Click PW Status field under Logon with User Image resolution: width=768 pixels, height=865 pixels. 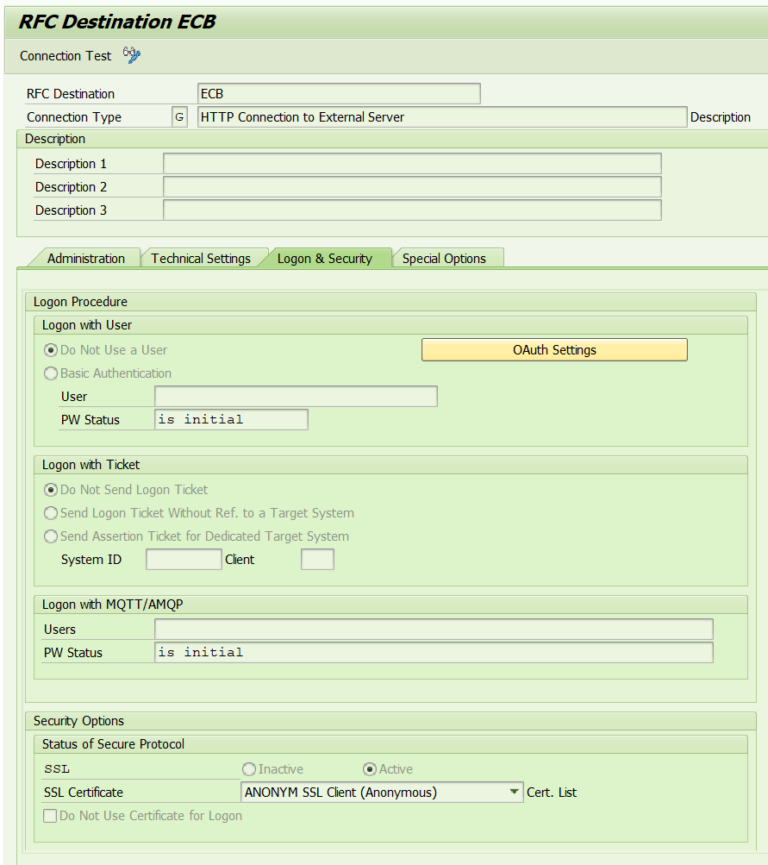pos(231,420)
